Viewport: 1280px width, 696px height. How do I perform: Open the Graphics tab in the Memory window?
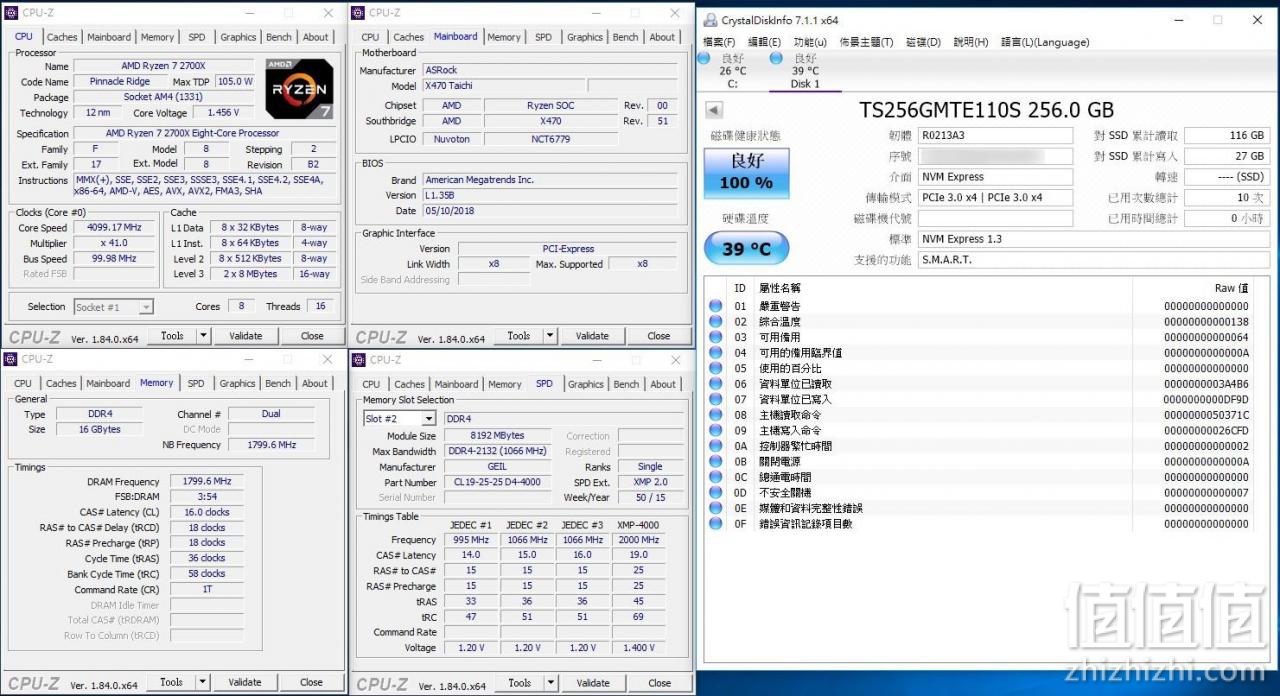[237, 383]
